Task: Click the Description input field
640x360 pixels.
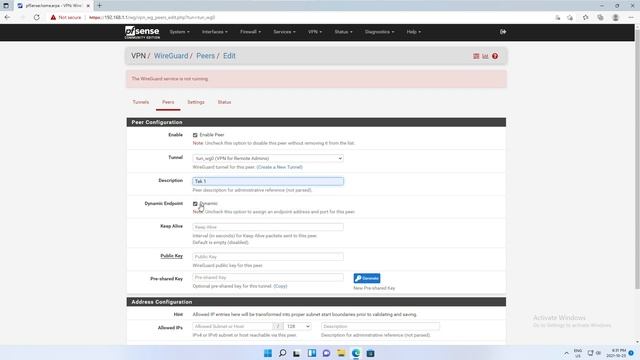Action: (x=268, y=181)
